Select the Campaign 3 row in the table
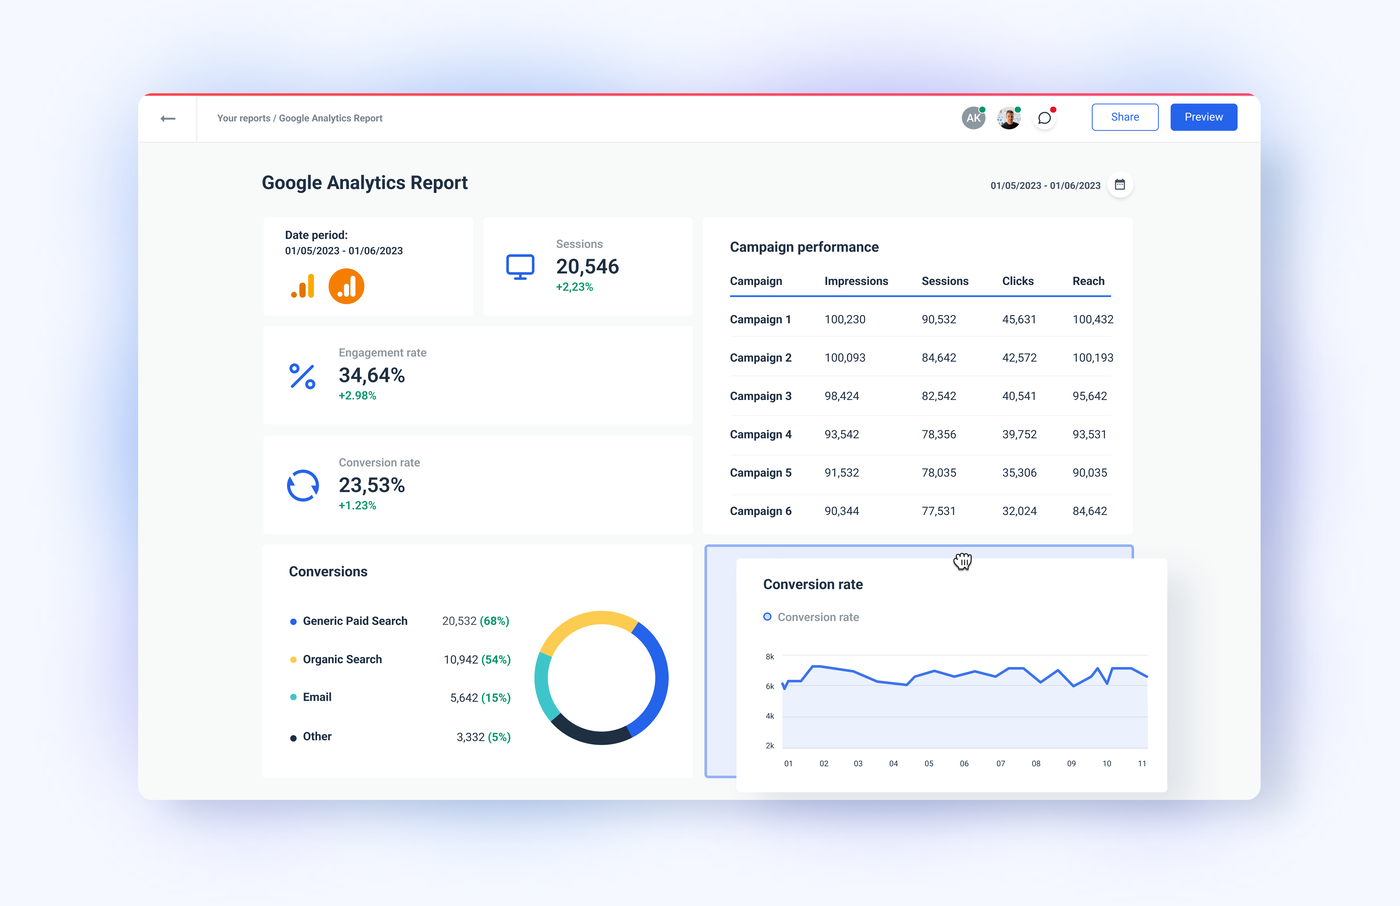Viewport: 1400px width, 906px height. tap(761, 396)
